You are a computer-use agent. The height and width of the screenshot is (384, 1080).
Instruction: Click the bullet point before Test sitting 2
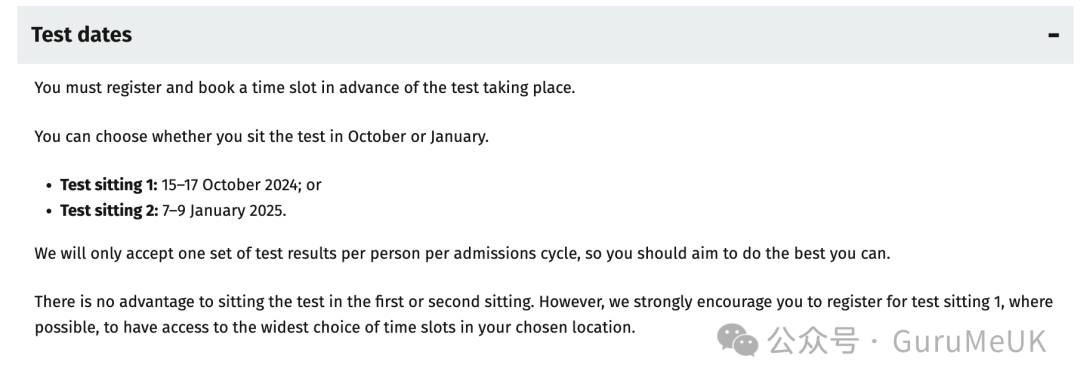pos(49,211)
